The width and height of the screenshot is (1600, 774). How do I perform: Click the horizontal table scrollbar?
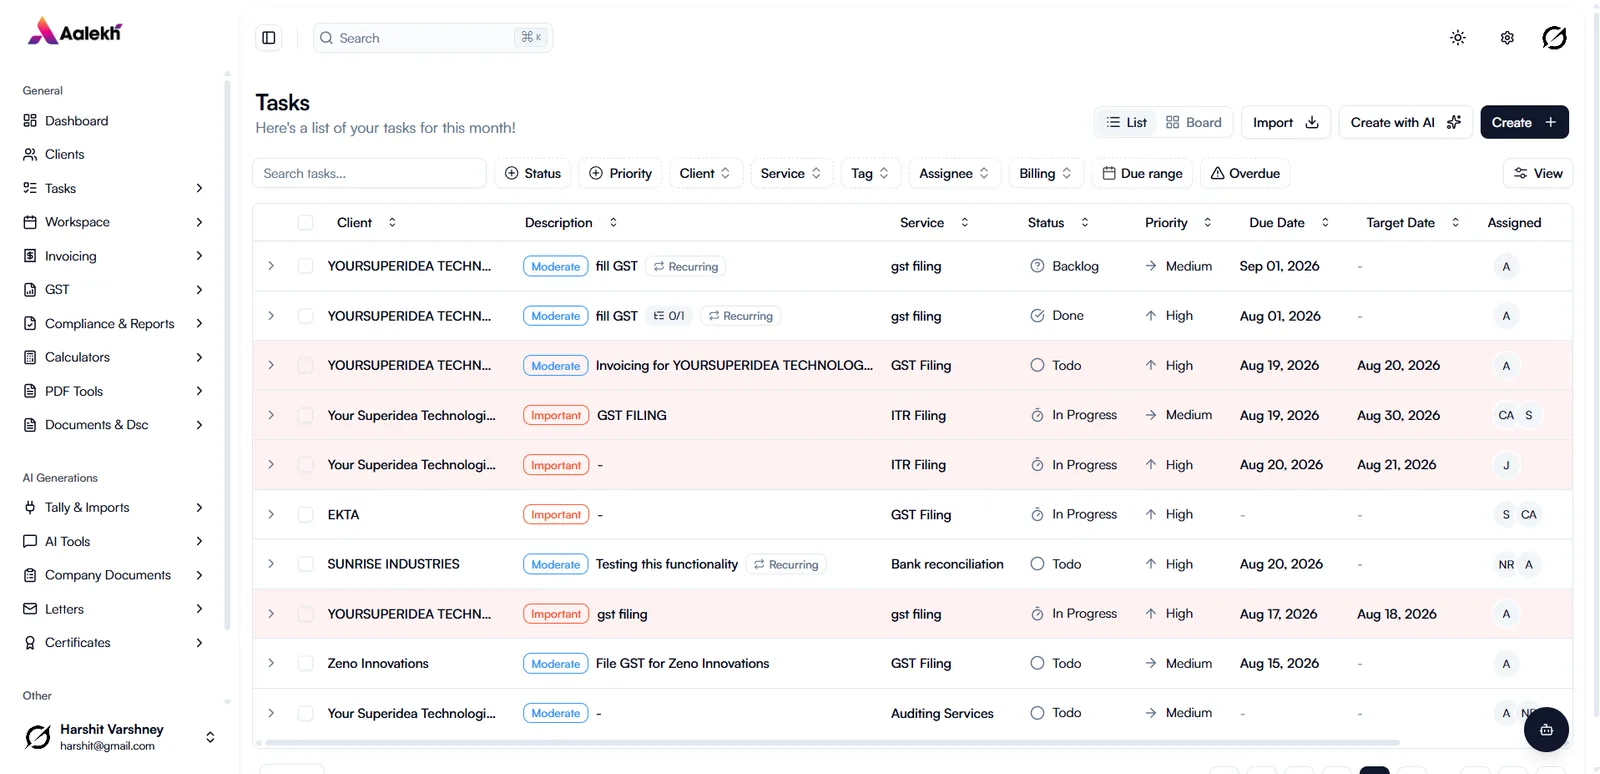[x=832, y=743]
